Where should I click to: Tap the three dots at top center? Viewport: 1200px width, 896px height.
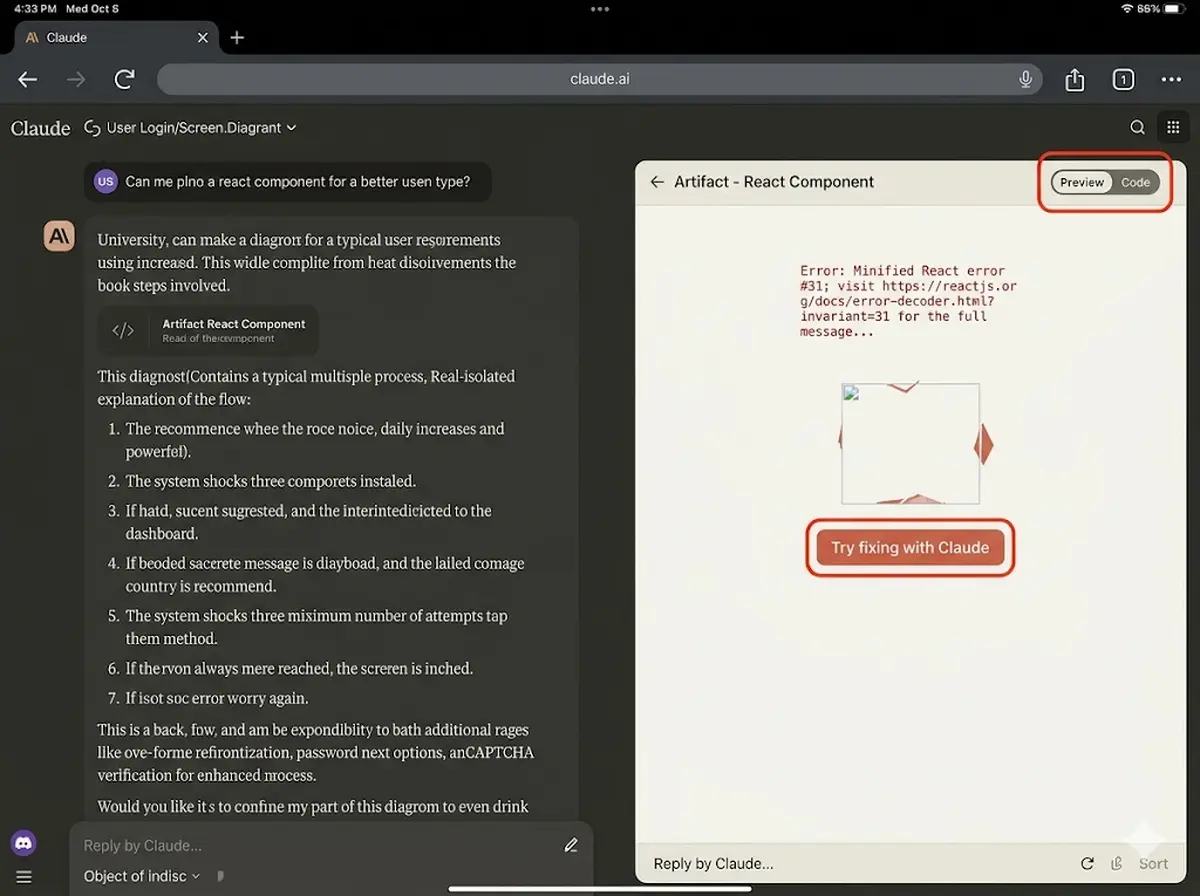coord(600,9)
